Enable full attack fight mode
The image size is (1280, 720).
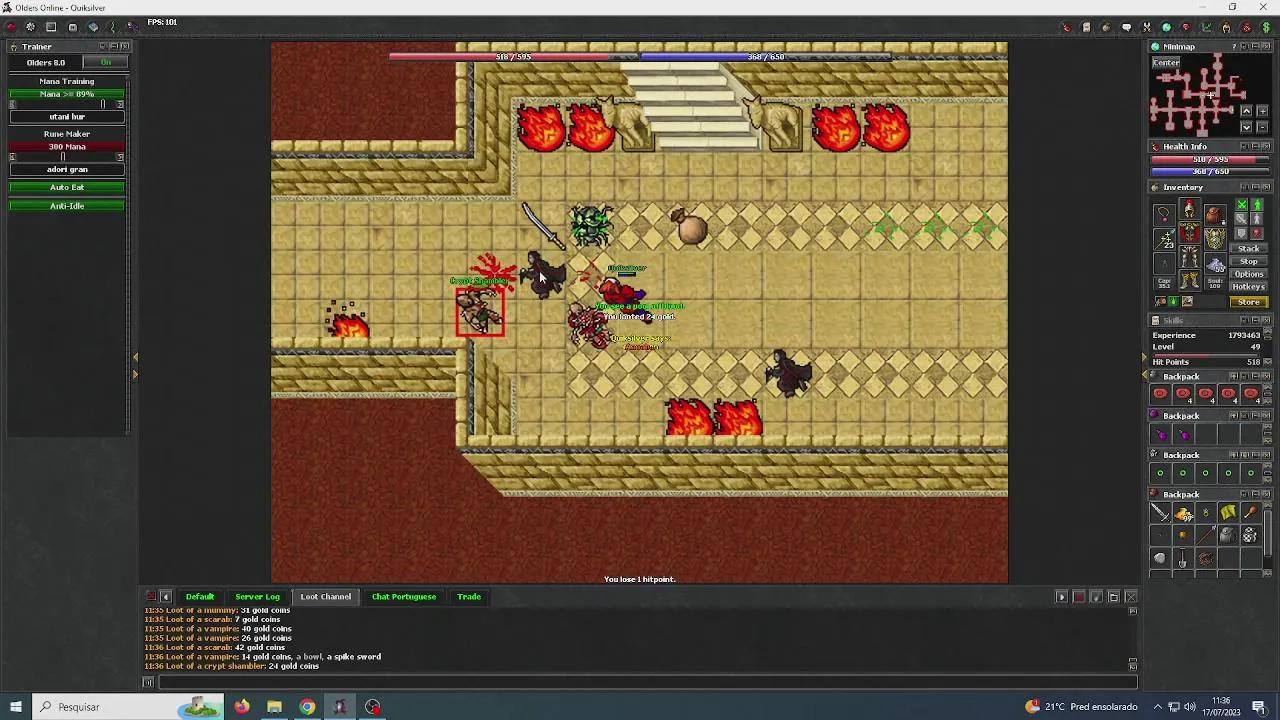click(1242, 205)
